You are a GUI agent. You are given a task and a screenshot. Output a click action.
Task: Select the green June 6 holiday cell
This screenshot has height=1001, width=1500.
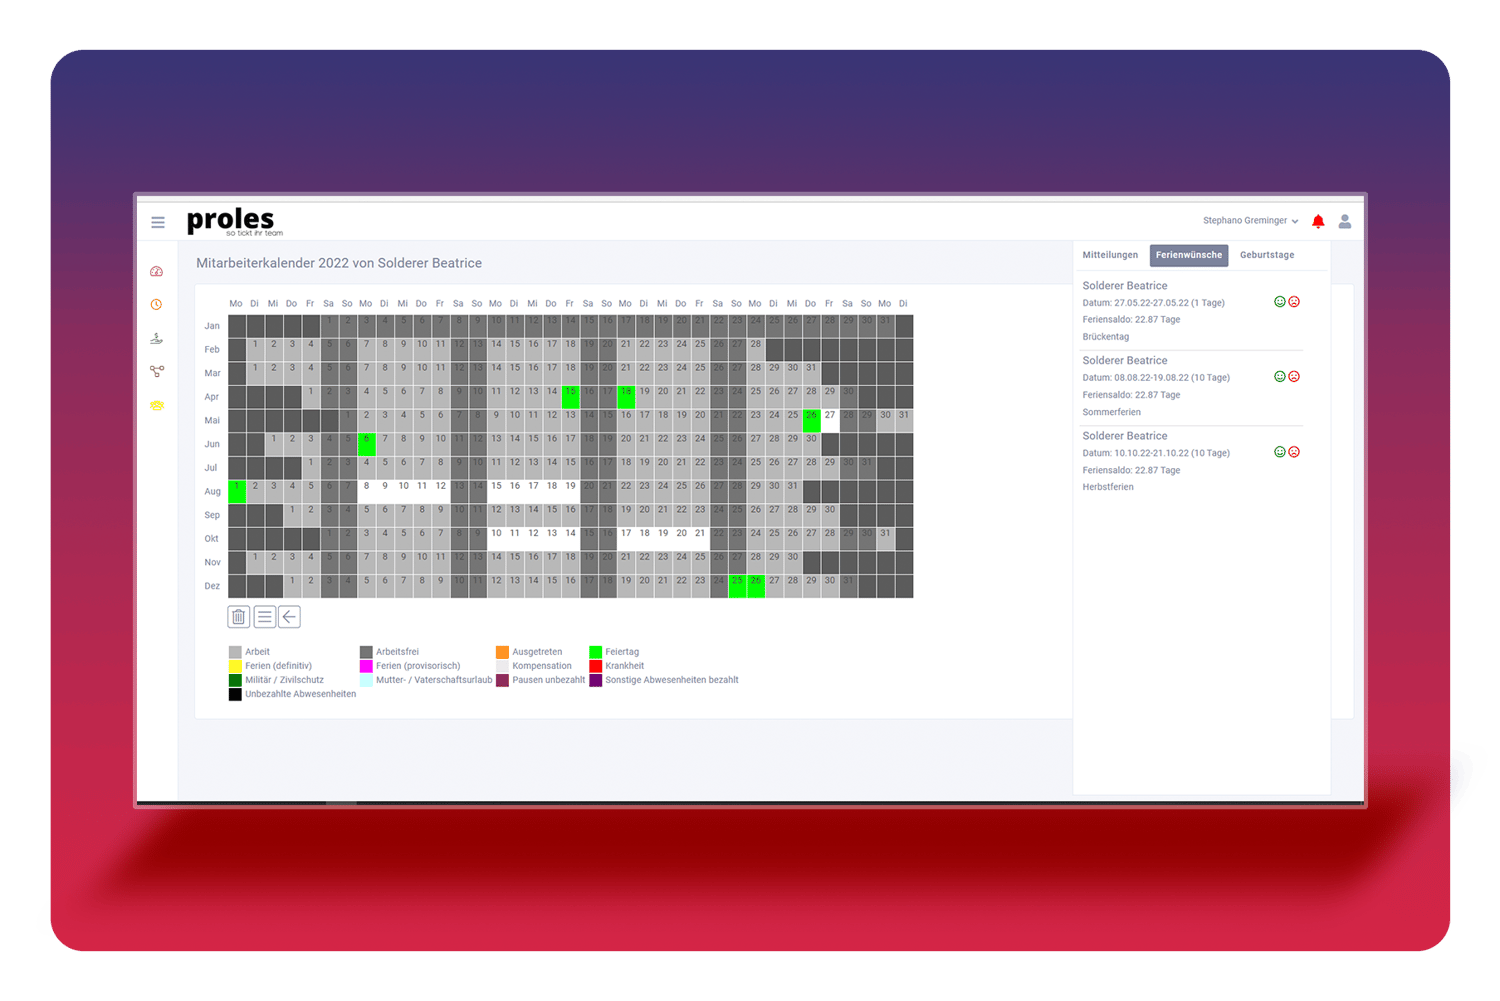367,444
